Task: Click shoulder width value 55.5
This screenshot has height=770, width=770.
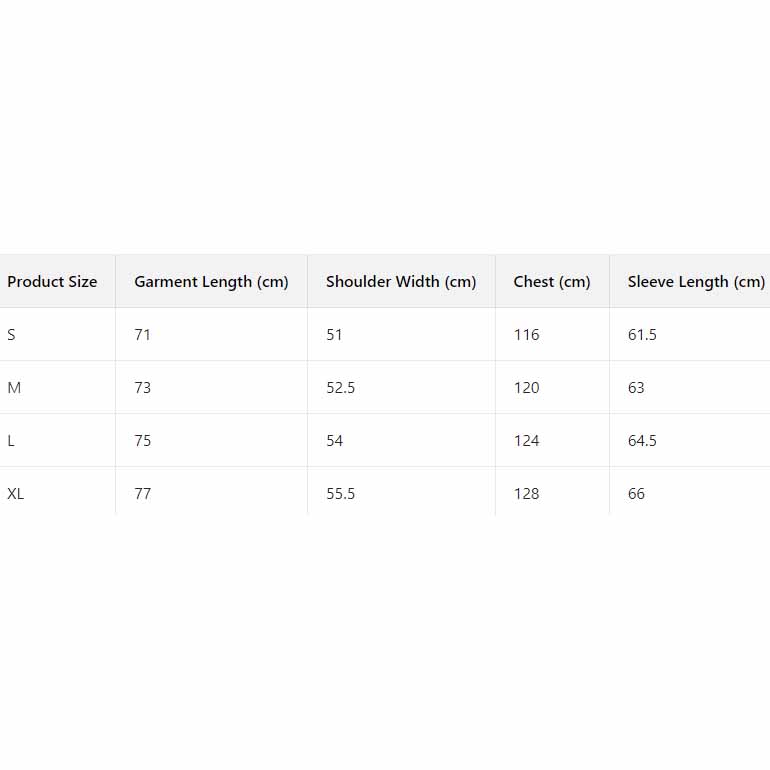Action: [x=341, y=494]
